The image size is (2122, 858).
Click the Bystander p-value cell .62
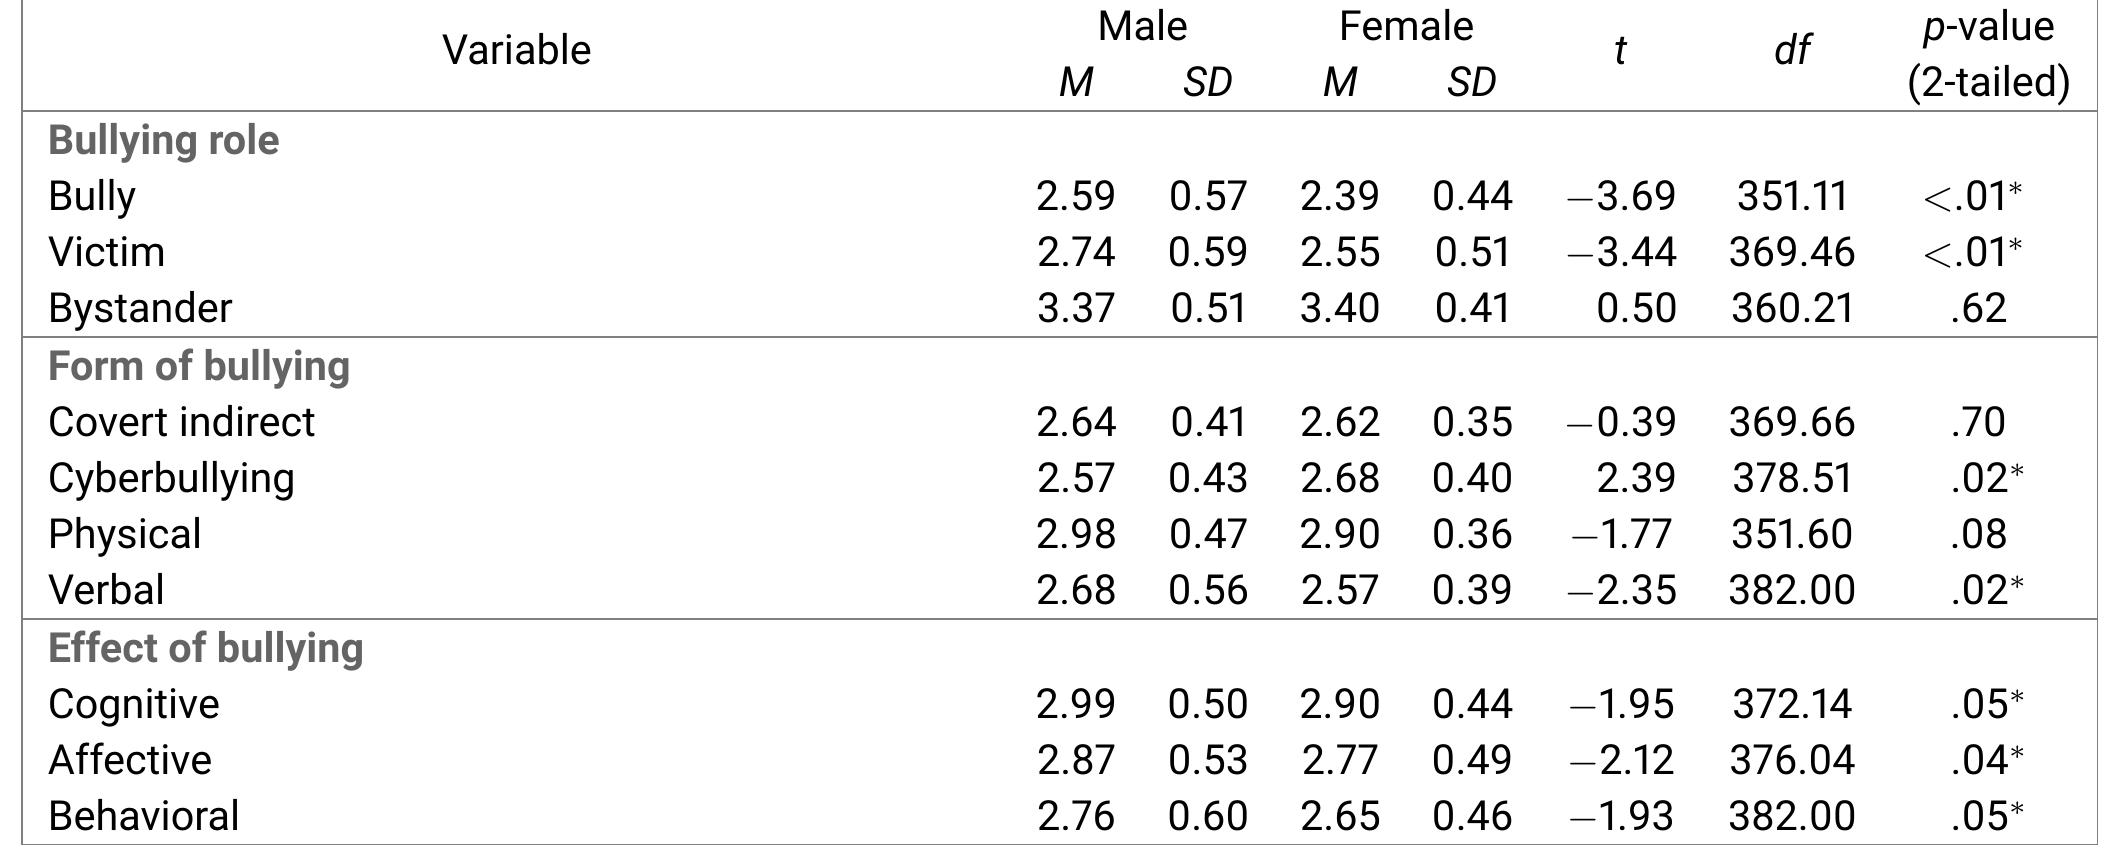pyautogui.click(x=1978, y=308)
